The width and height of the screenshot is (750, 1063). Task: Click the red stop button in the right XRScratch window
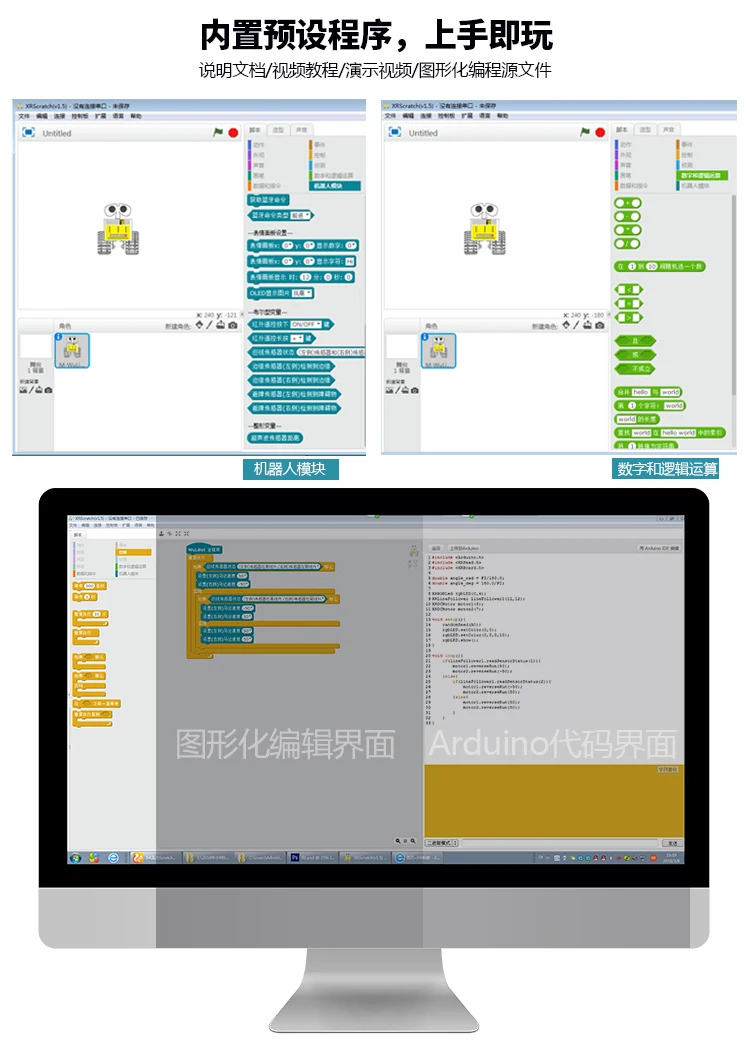[600, 133]
